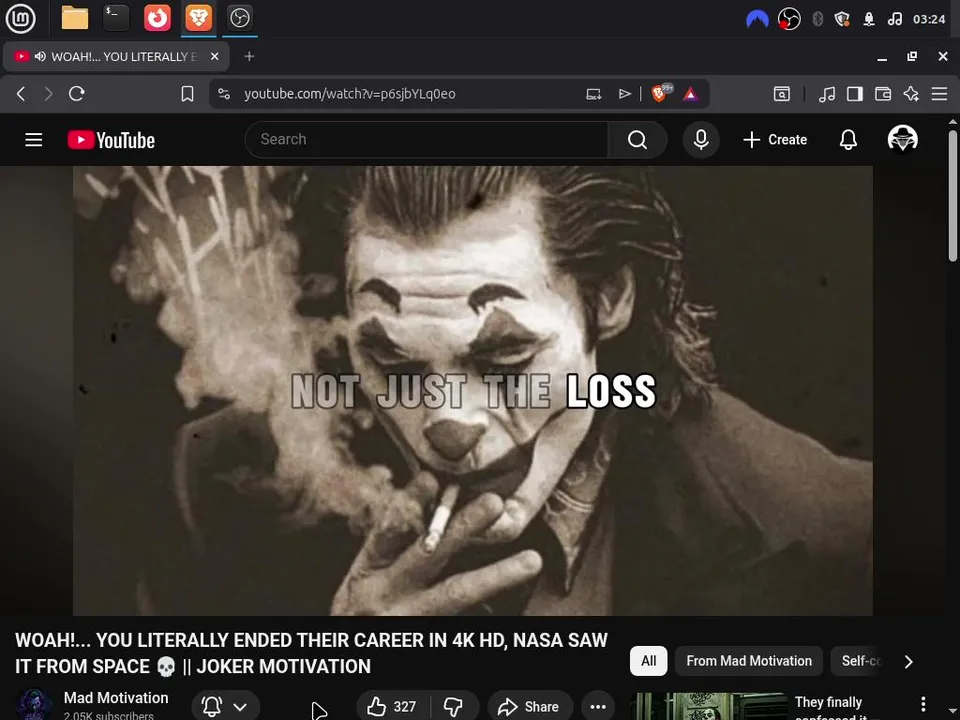The image size is (960, 720).
Task: Click the youtube.com URL address field
Action: pos(350,94)
